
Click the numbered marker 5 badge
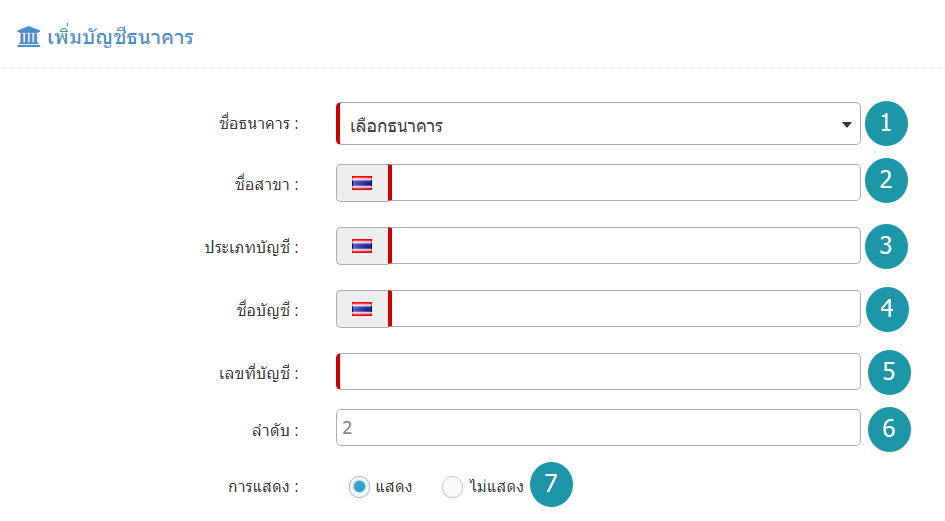pos(889,372)
